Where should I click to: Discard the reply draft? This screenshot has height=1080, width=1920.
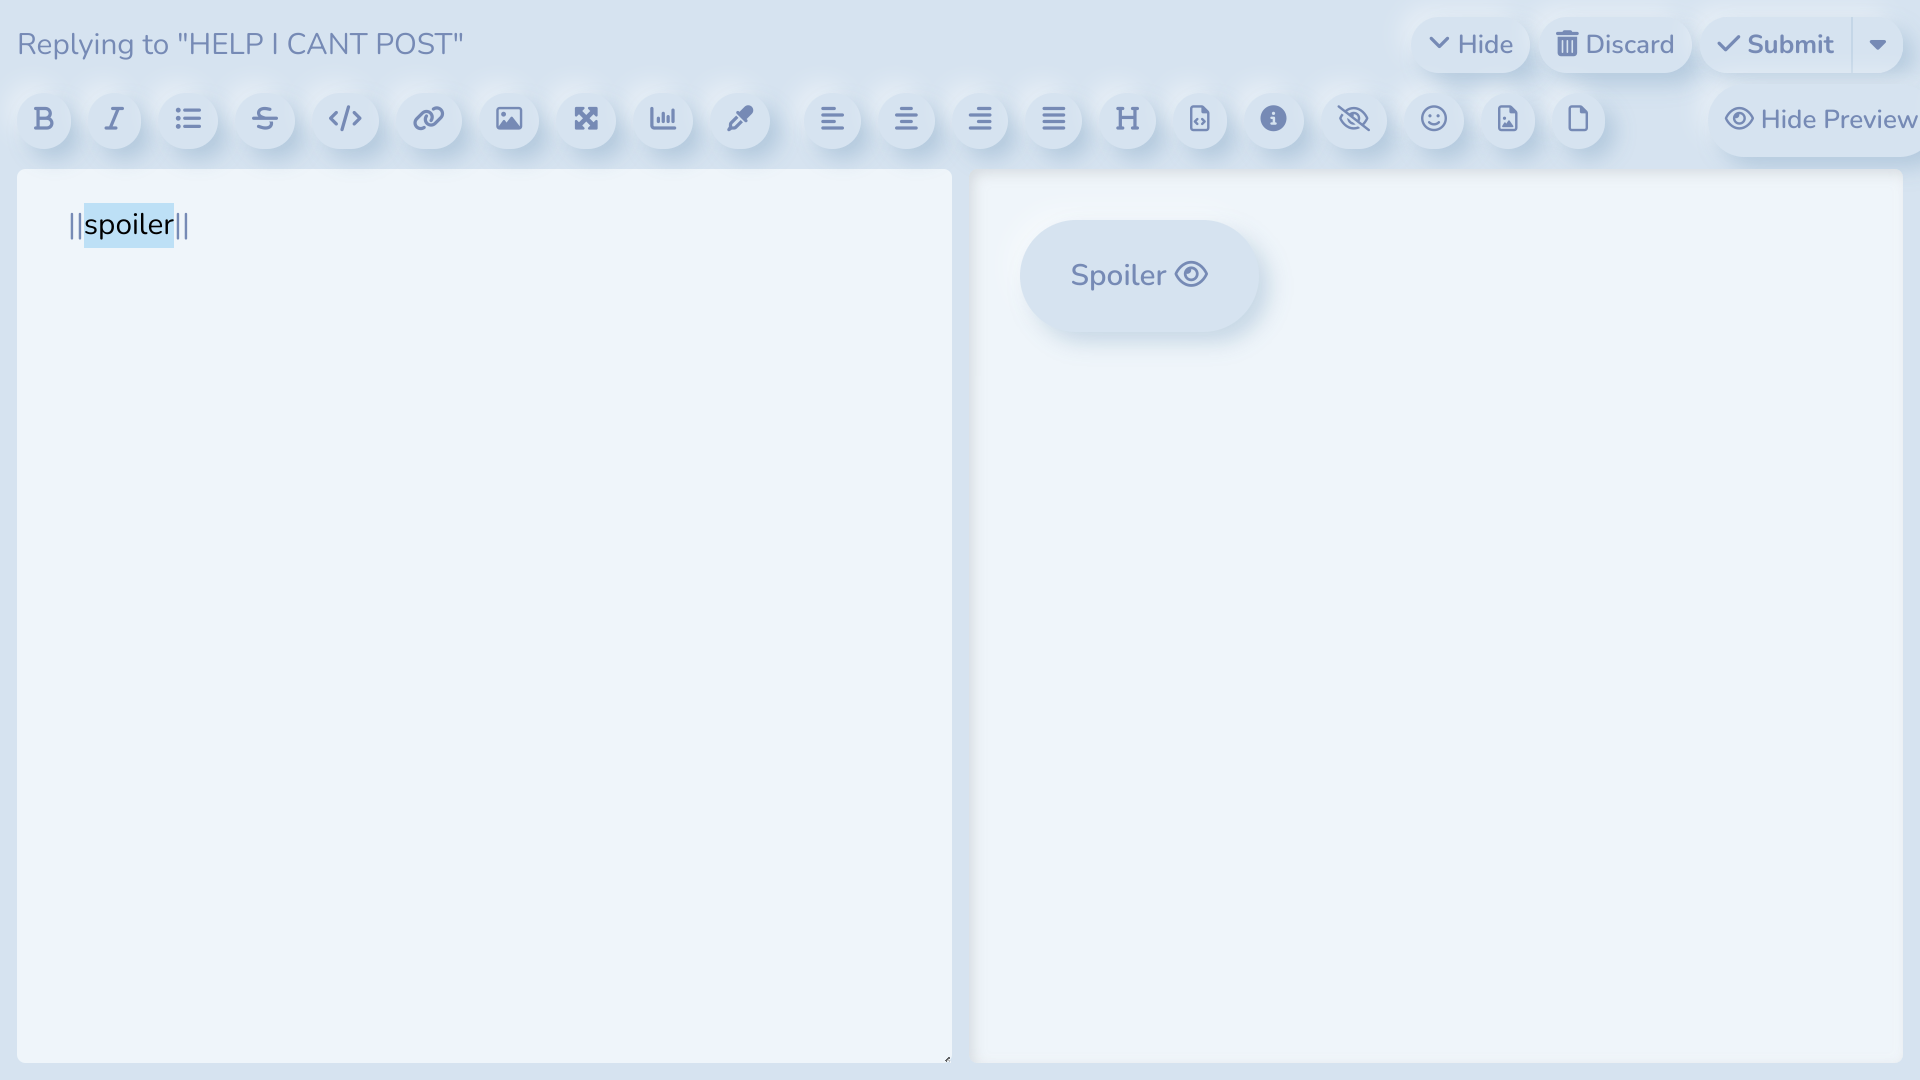point(1615,45)
